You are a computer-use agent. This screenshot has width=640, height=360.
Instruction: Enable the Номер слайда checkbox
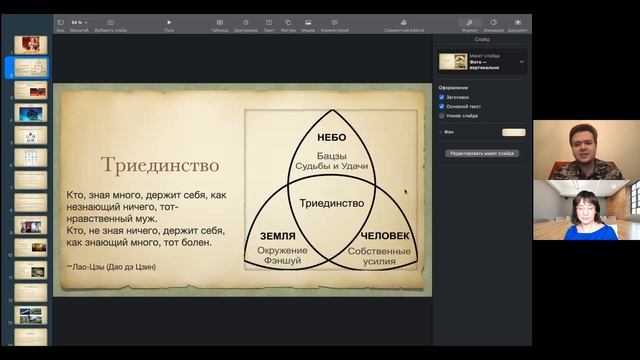click(442, 116)
